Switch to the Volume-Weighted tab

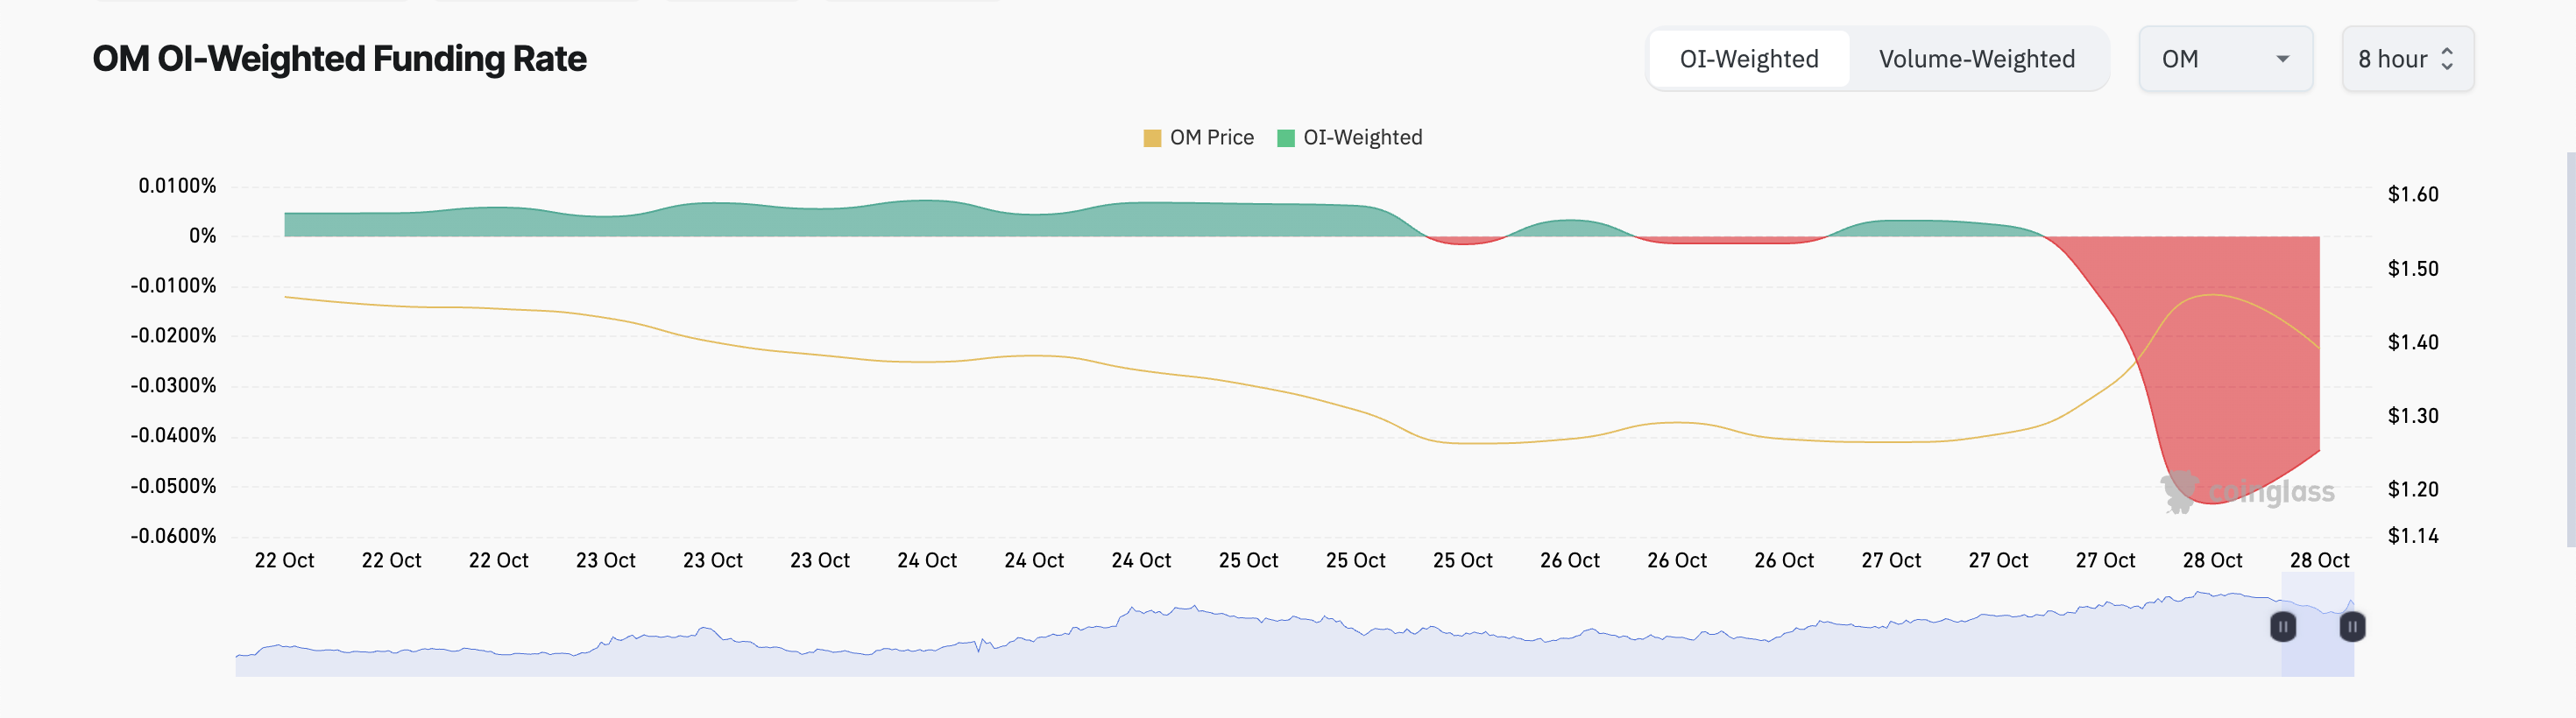click(x=1977, y=59)
